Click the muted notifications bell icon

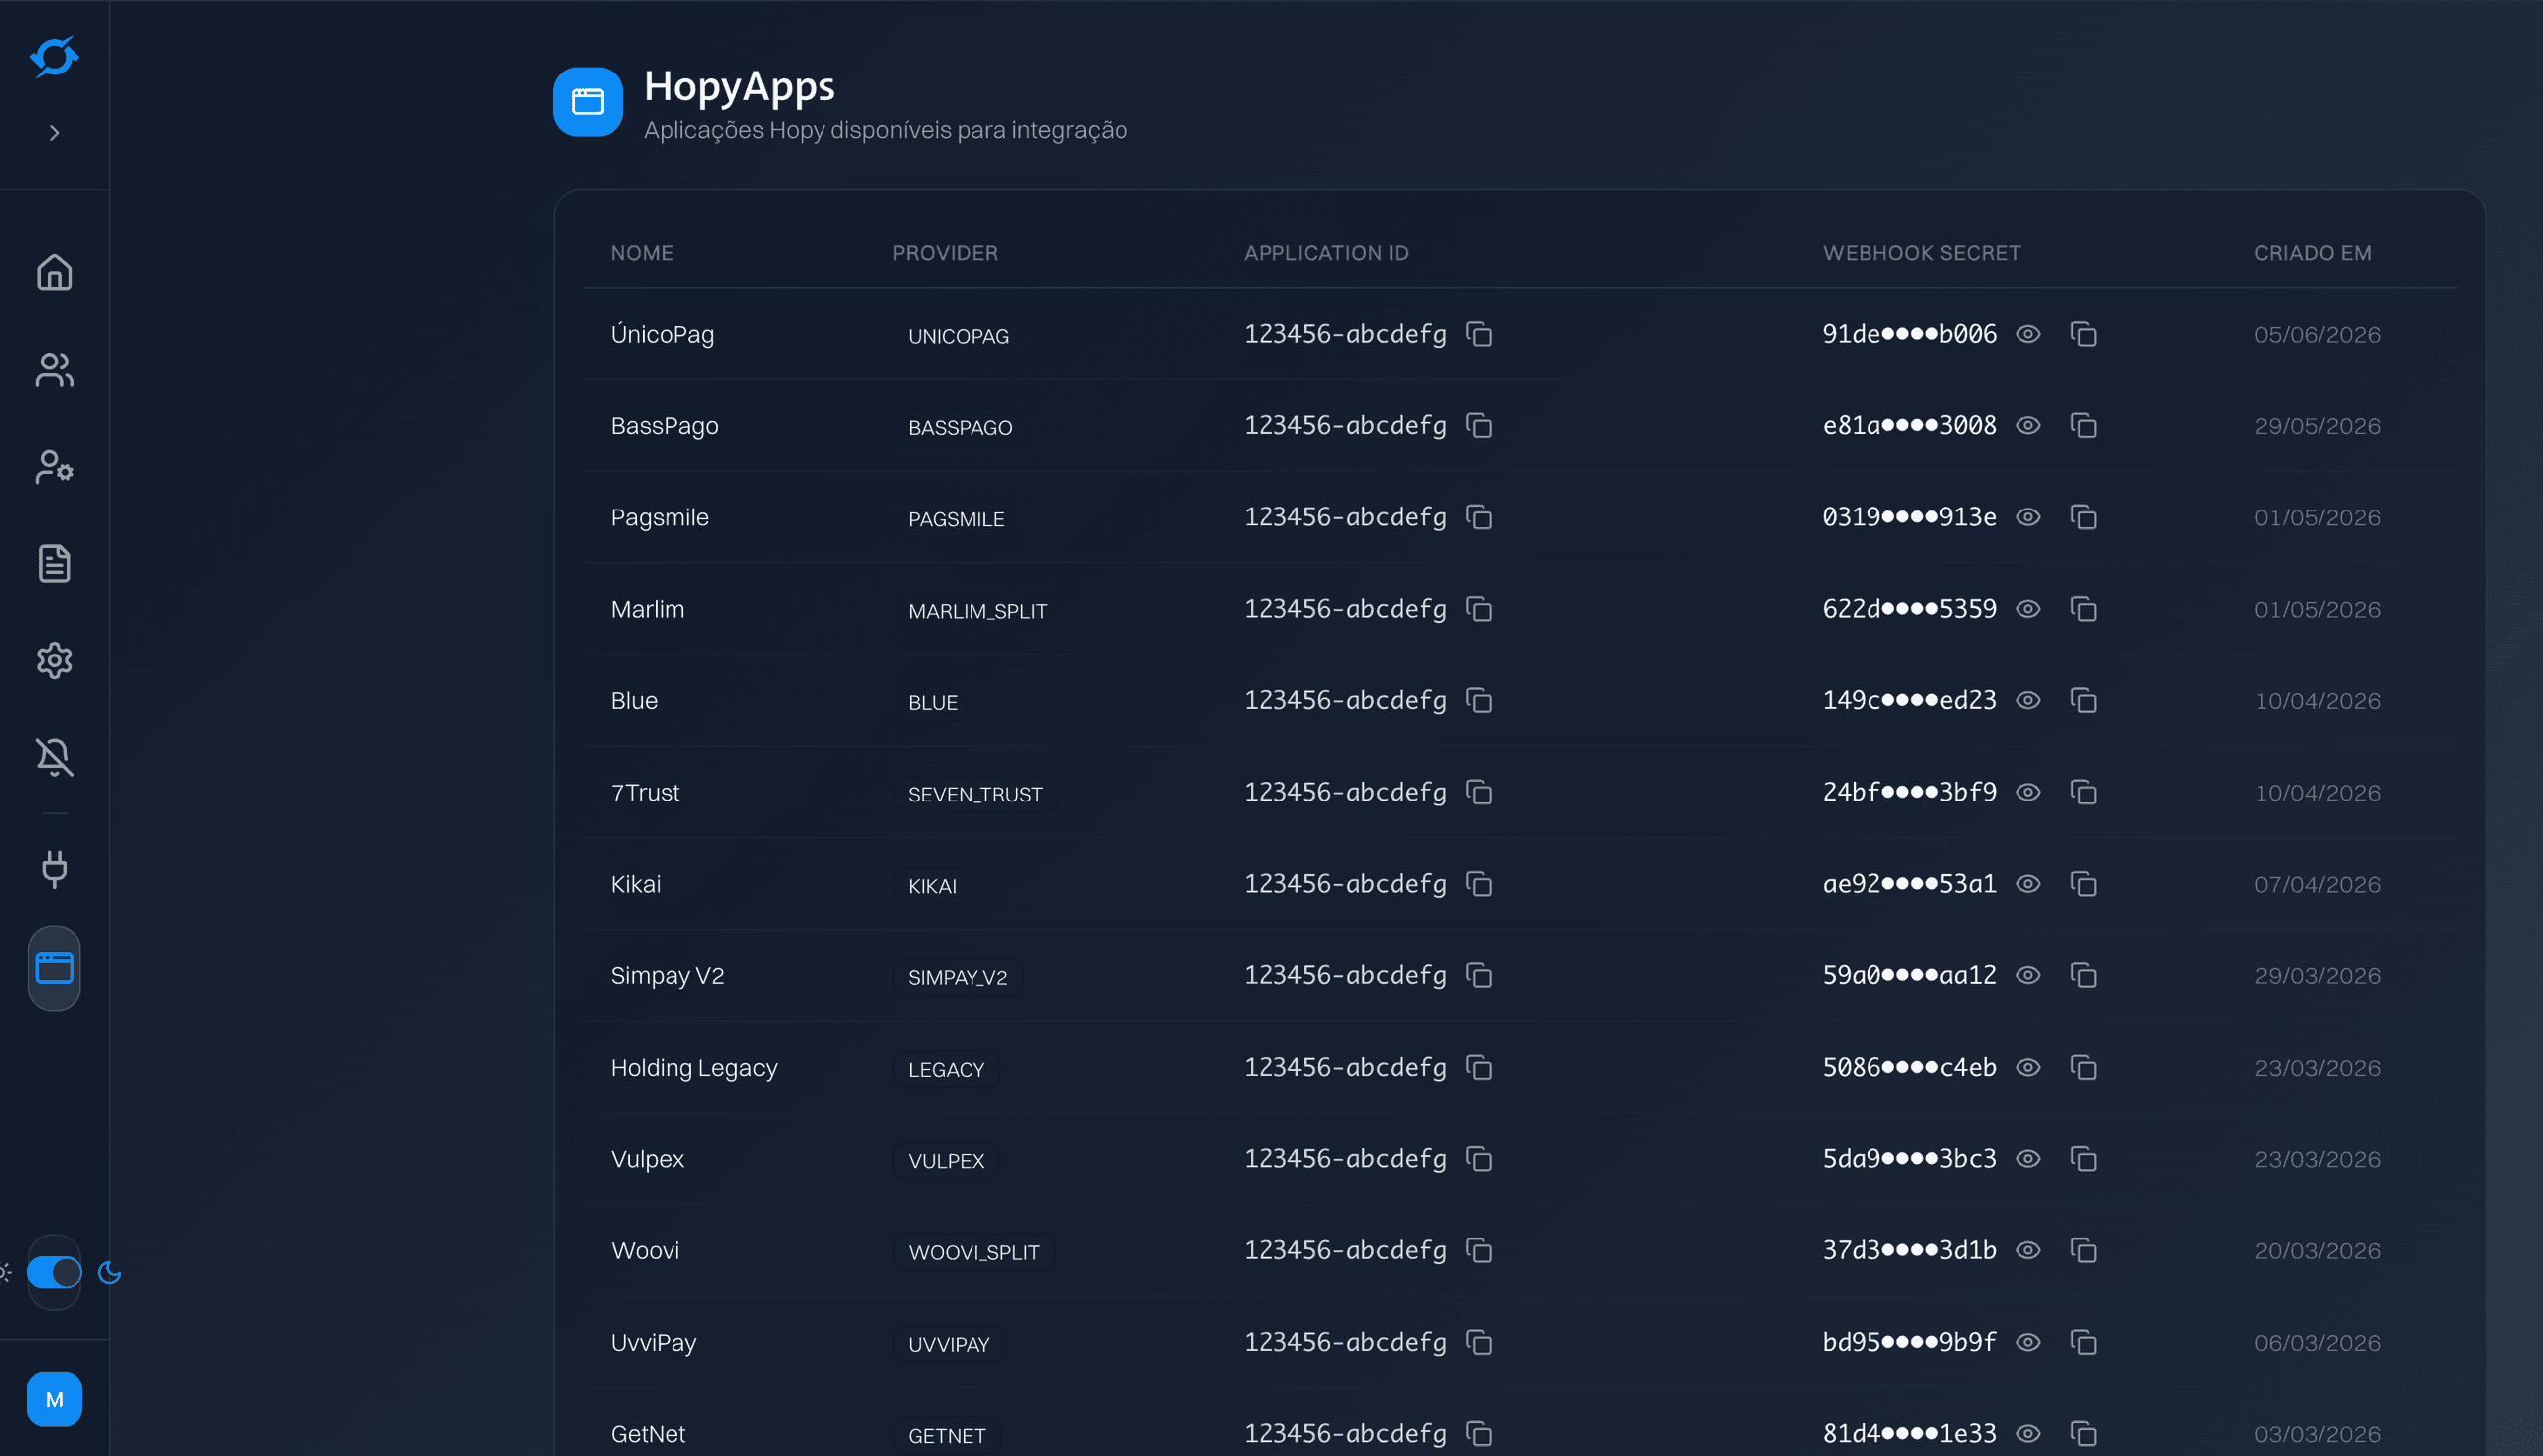(x=54, y=757)
